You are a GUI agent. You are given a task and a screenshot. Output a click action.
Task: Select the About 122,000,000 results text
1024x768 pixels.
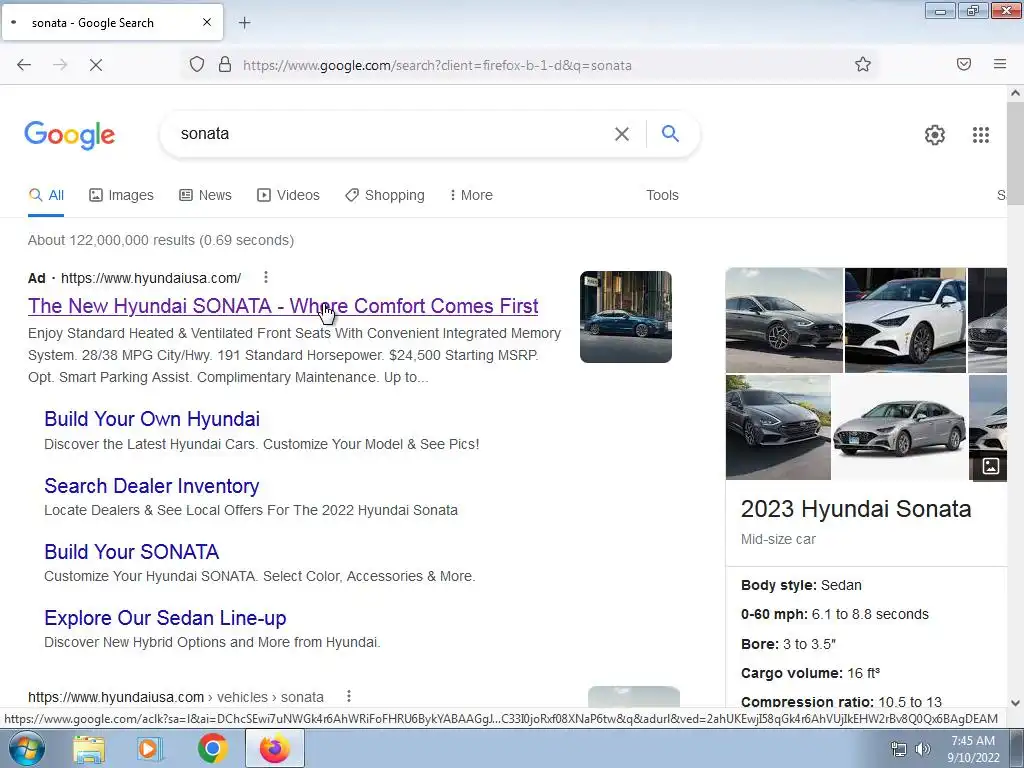click(161, 240)
